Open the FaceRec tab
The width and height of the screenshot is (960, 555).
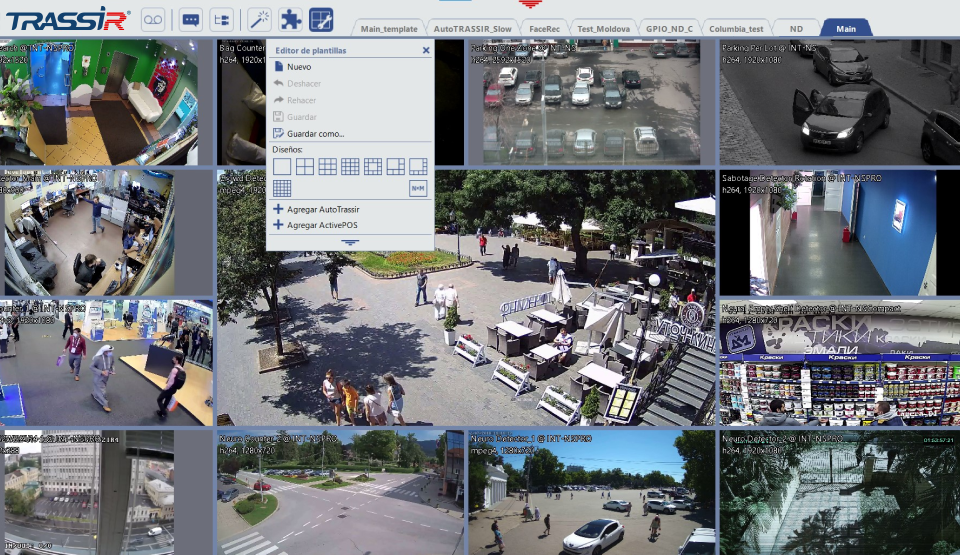pos(543,29)
